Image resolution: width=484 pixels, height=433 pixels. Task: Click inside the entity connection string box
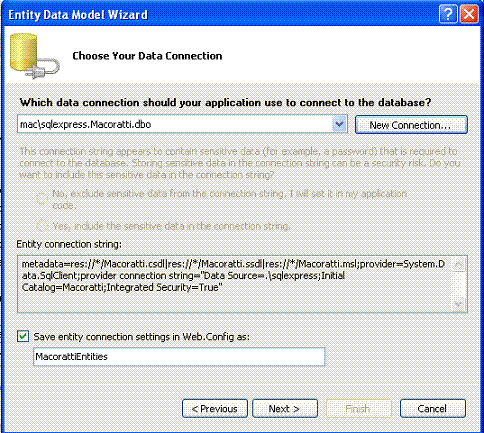point(233,284)
